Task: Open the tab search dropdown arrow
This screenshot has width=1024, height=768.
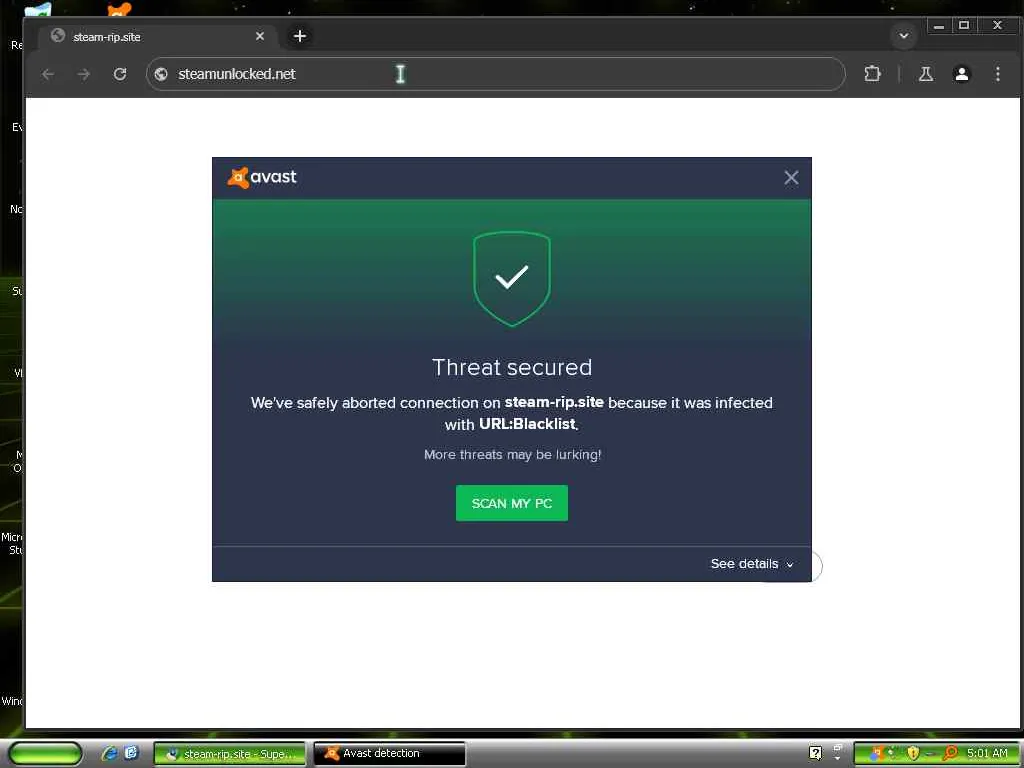Action: click(x=904, y=36)
